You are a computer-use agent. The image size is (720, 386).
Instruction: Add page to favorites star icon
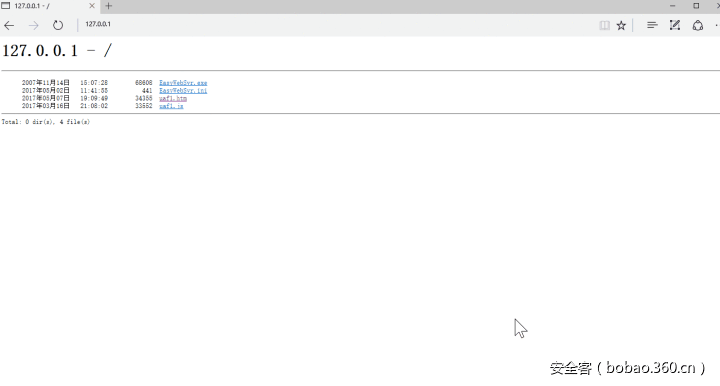pos(621,25)
